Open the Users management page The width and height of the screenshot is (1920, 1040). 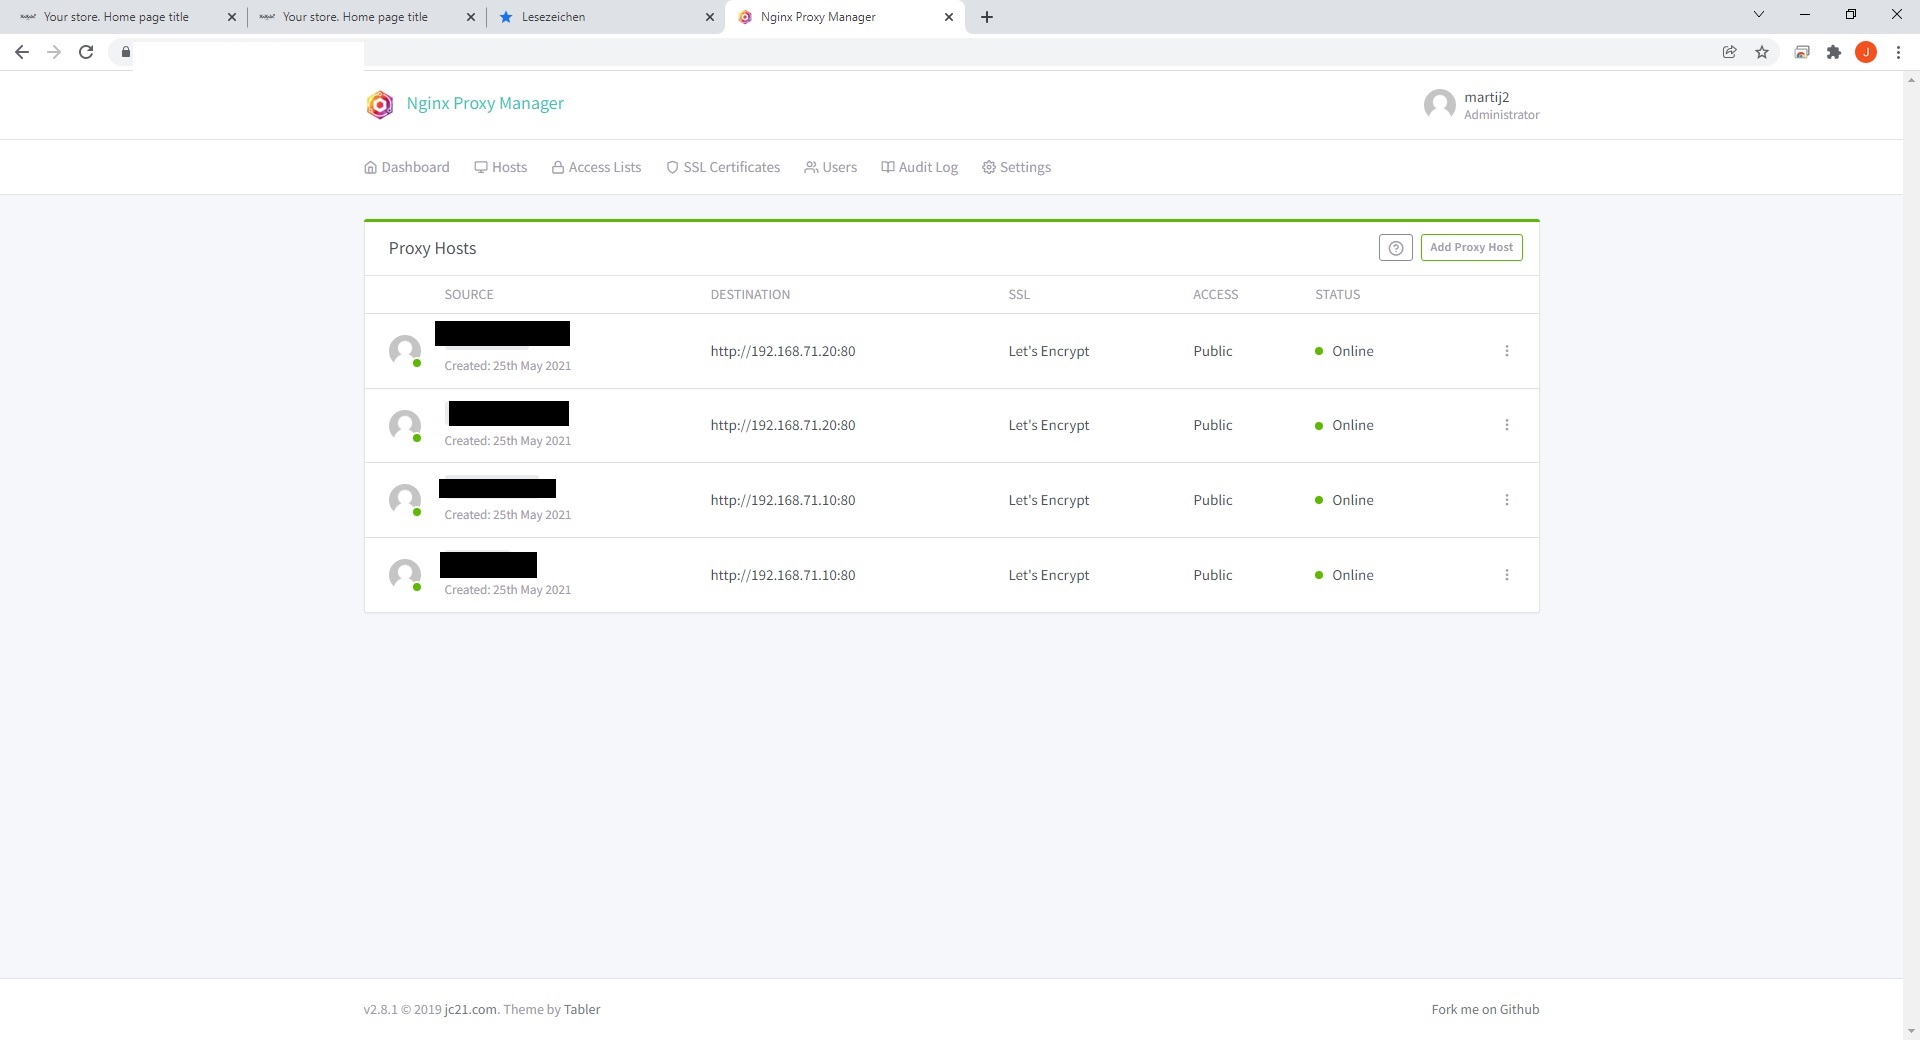pyautogui.click(x=830, y=167)
